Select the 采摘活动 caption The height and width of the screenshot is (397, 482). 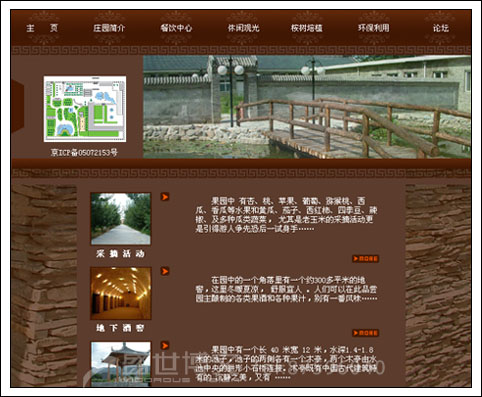pyautogui.click(x=121, y=254)
